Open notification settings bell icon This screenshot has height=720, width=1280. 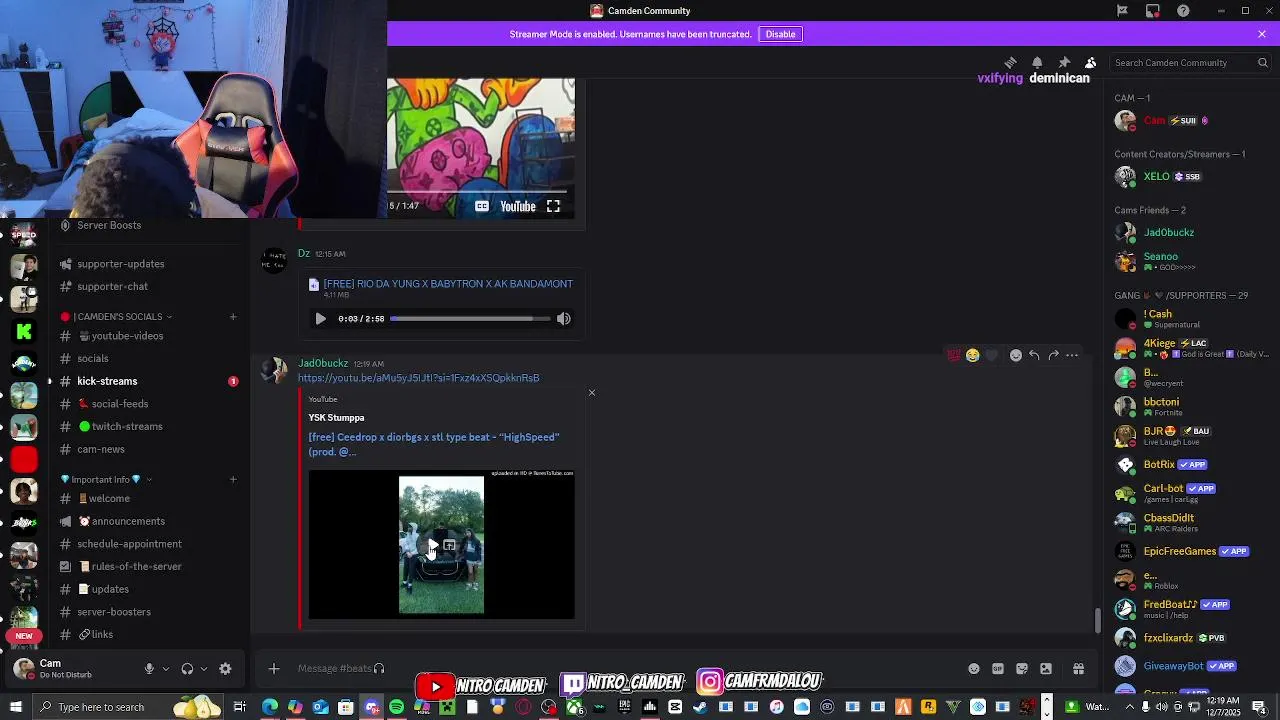coord(1037,62)
